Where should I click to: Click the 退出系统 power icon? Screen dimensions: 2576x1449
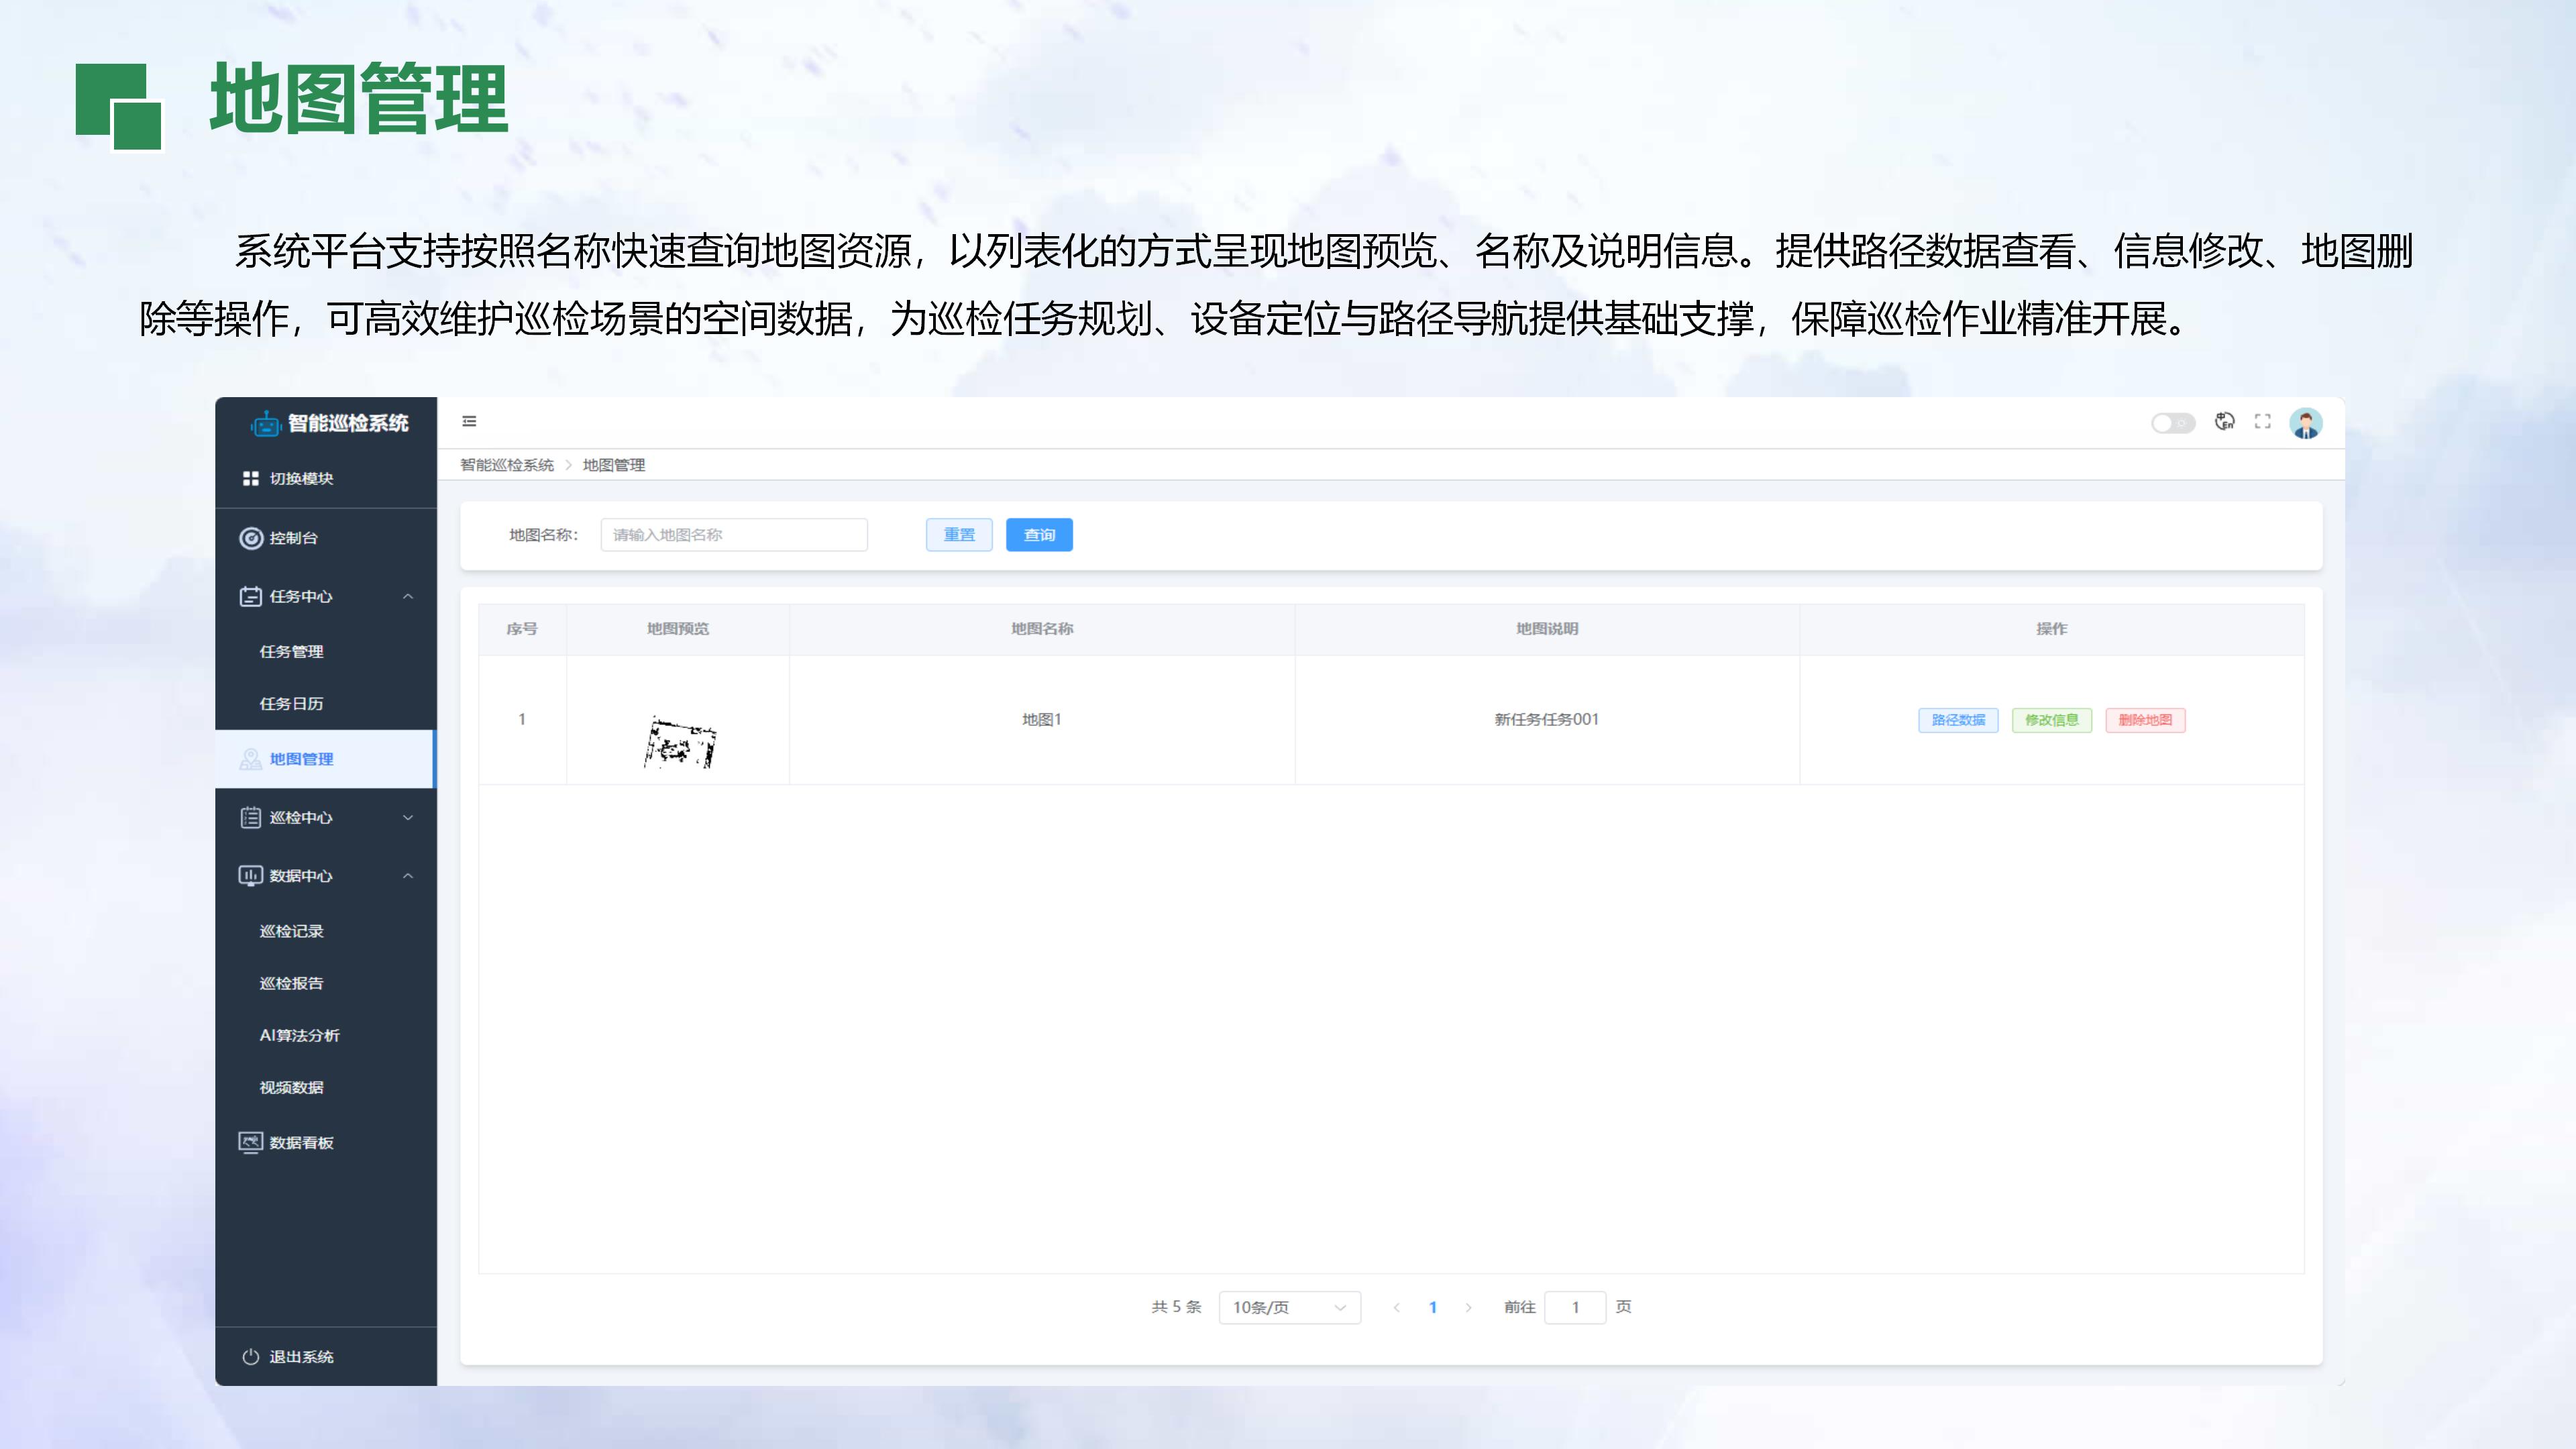point(251,1357)
